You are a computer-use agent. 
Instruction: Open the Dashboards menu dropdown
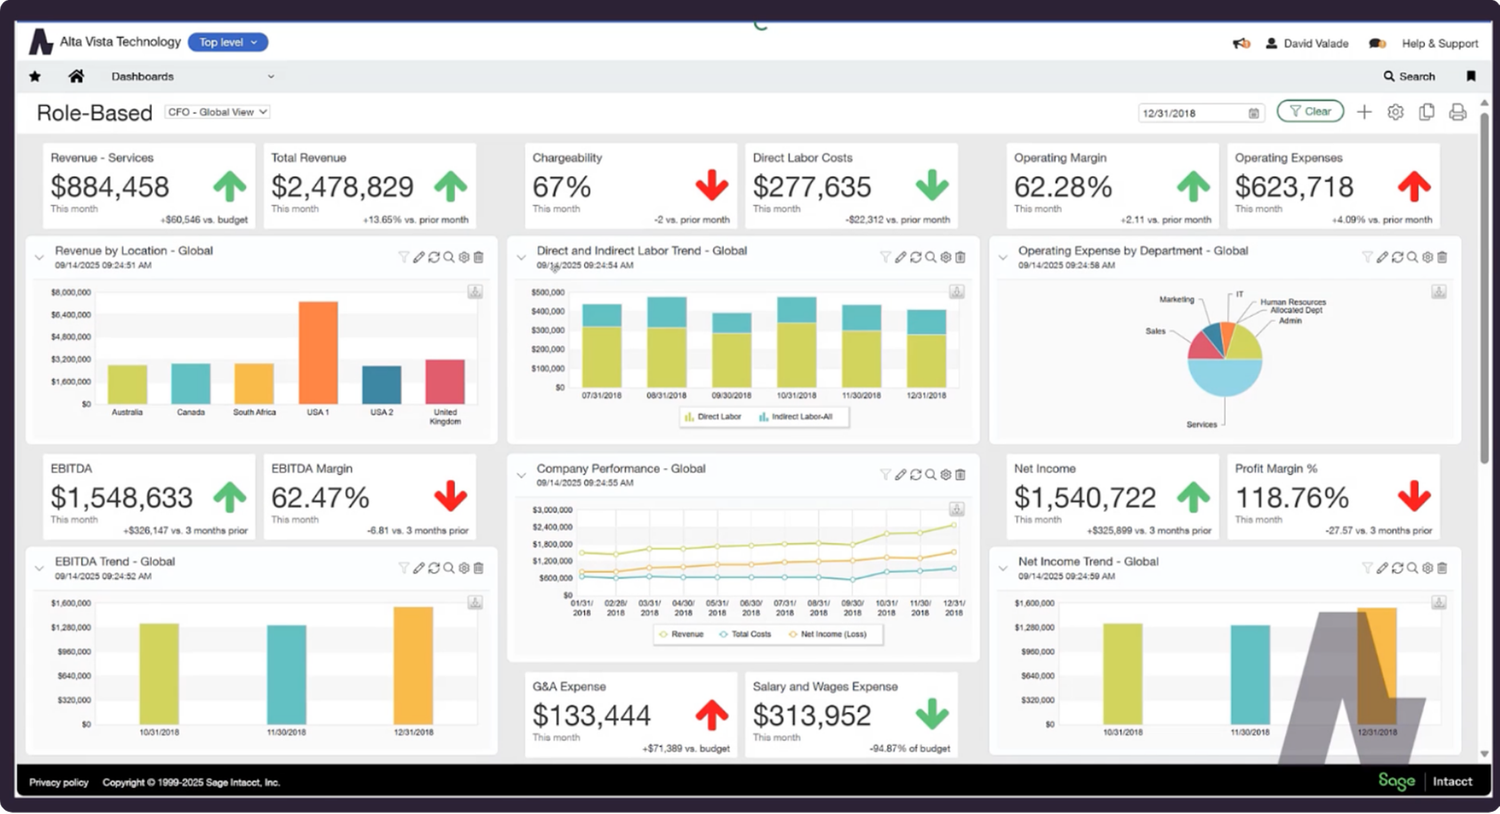192,76
